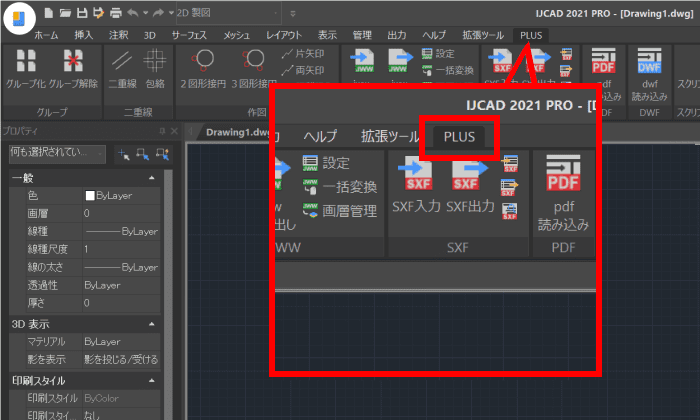Open the IJCAD application menu logo button
This screenshot has height=420, width=700.
click(x=19, y=18)
